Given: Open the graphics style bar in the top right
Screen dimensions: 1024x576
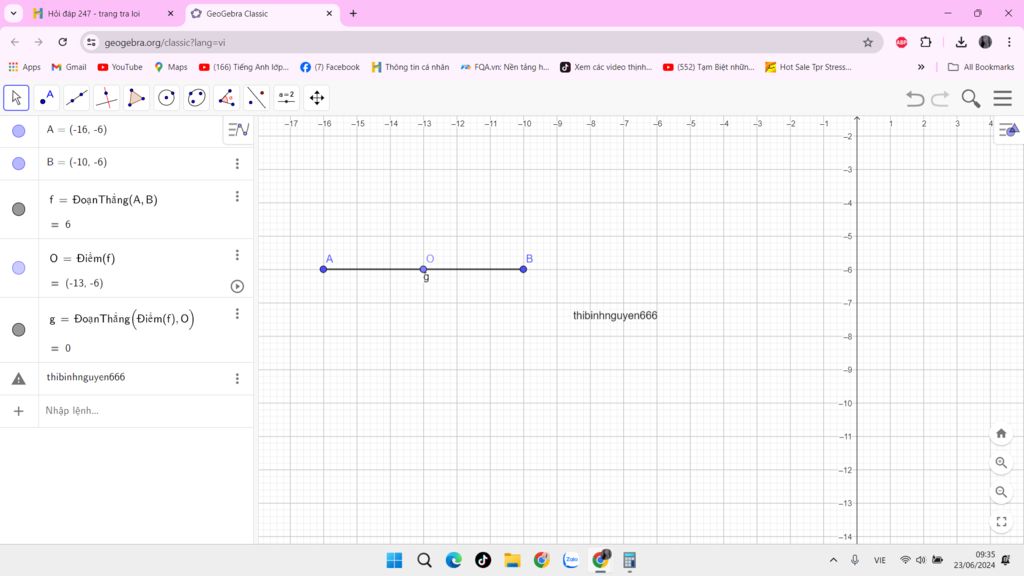Looking at the screenshot, I should 1008,130.
